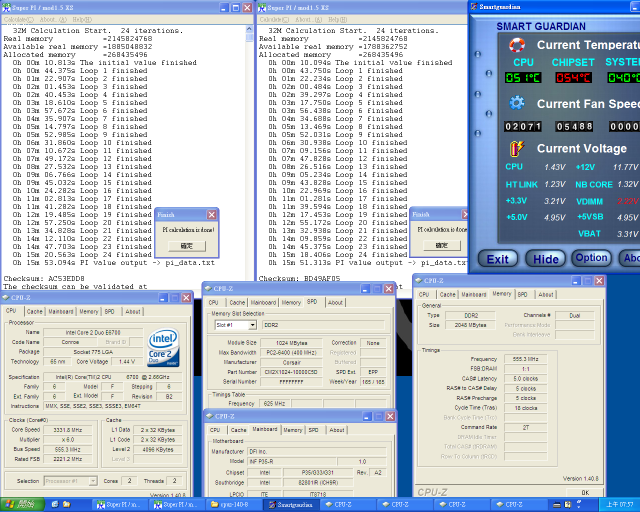Click the battery lightning icon beside Current Voltage
The image size is (640, 512).
pyautogui.click(x=517, y=149)
